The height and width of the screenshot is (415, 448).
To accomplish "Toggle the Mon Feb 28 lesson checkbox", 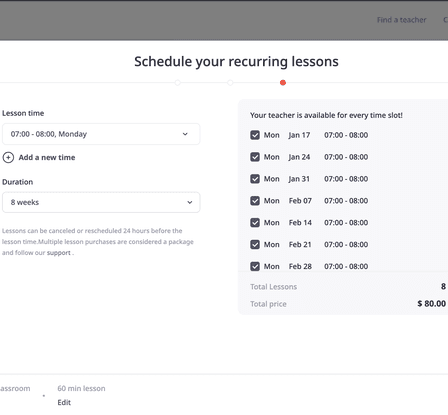I will (255, 266).
